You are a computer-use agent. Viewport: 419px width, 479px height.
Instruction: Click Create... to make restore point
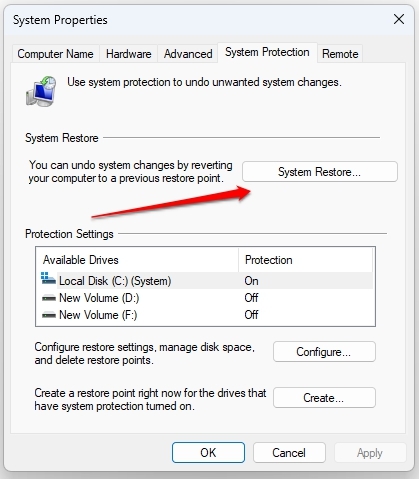(324, 397)
